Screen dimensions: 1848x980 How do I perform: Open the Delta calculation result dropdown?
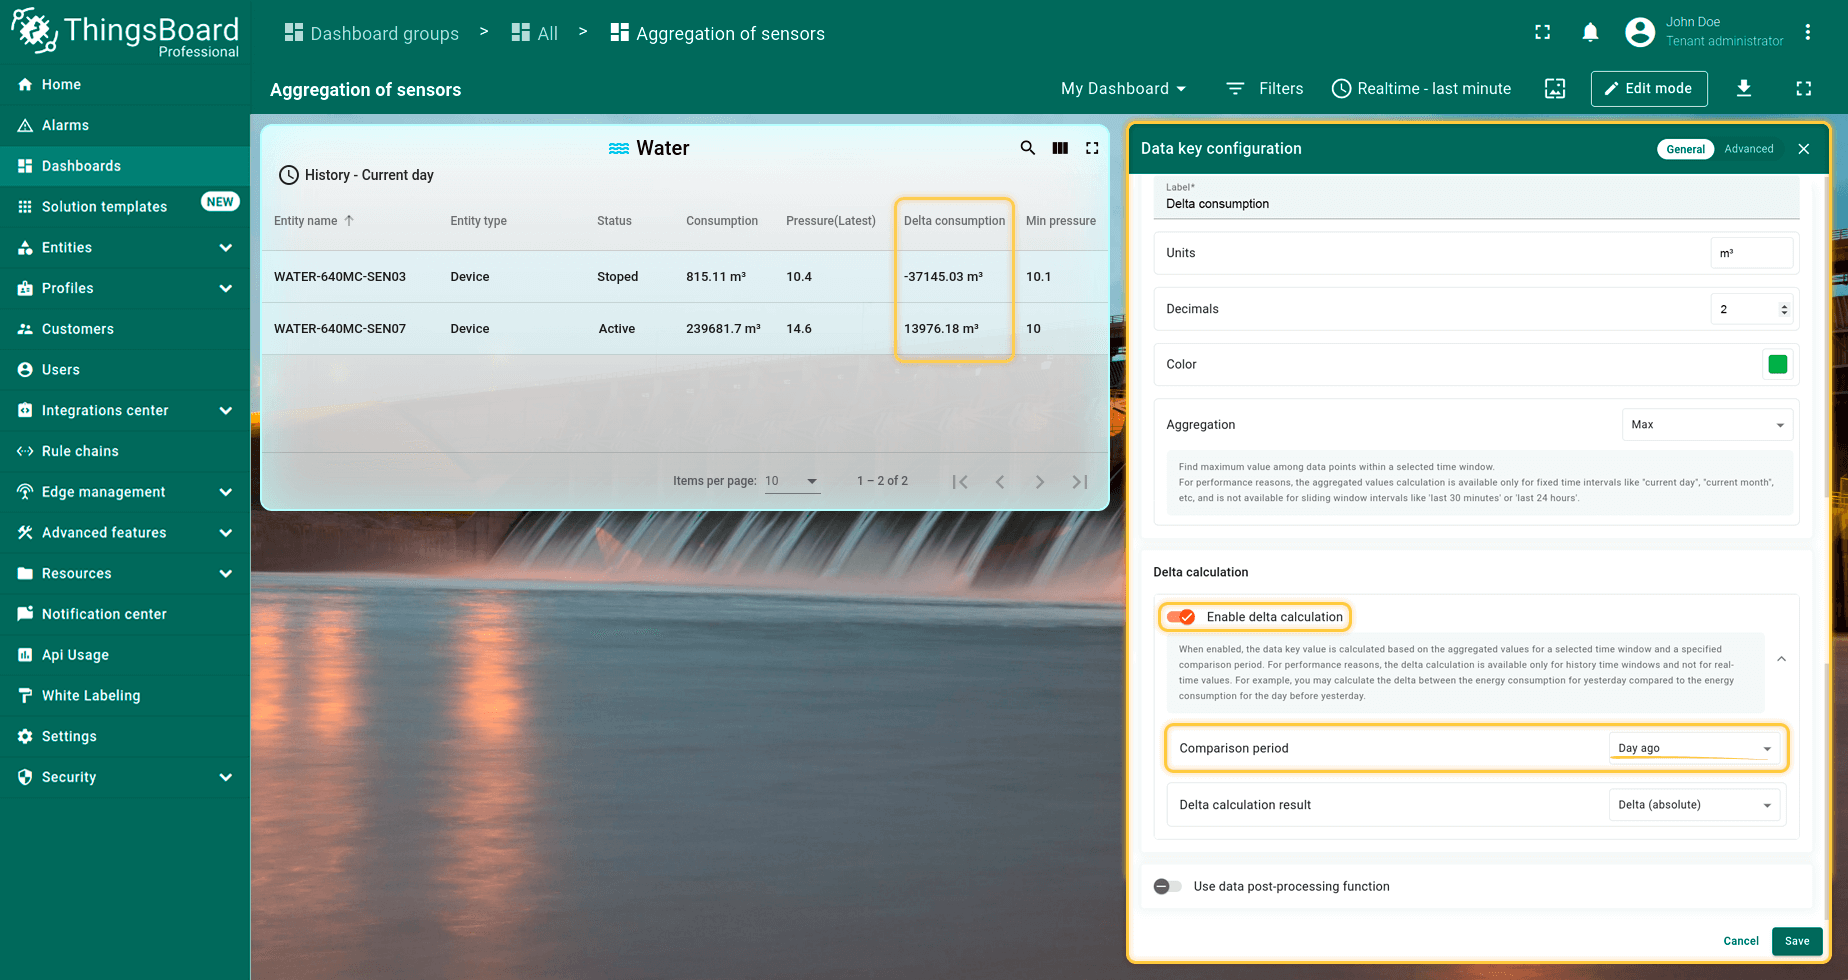(1693, 805)
